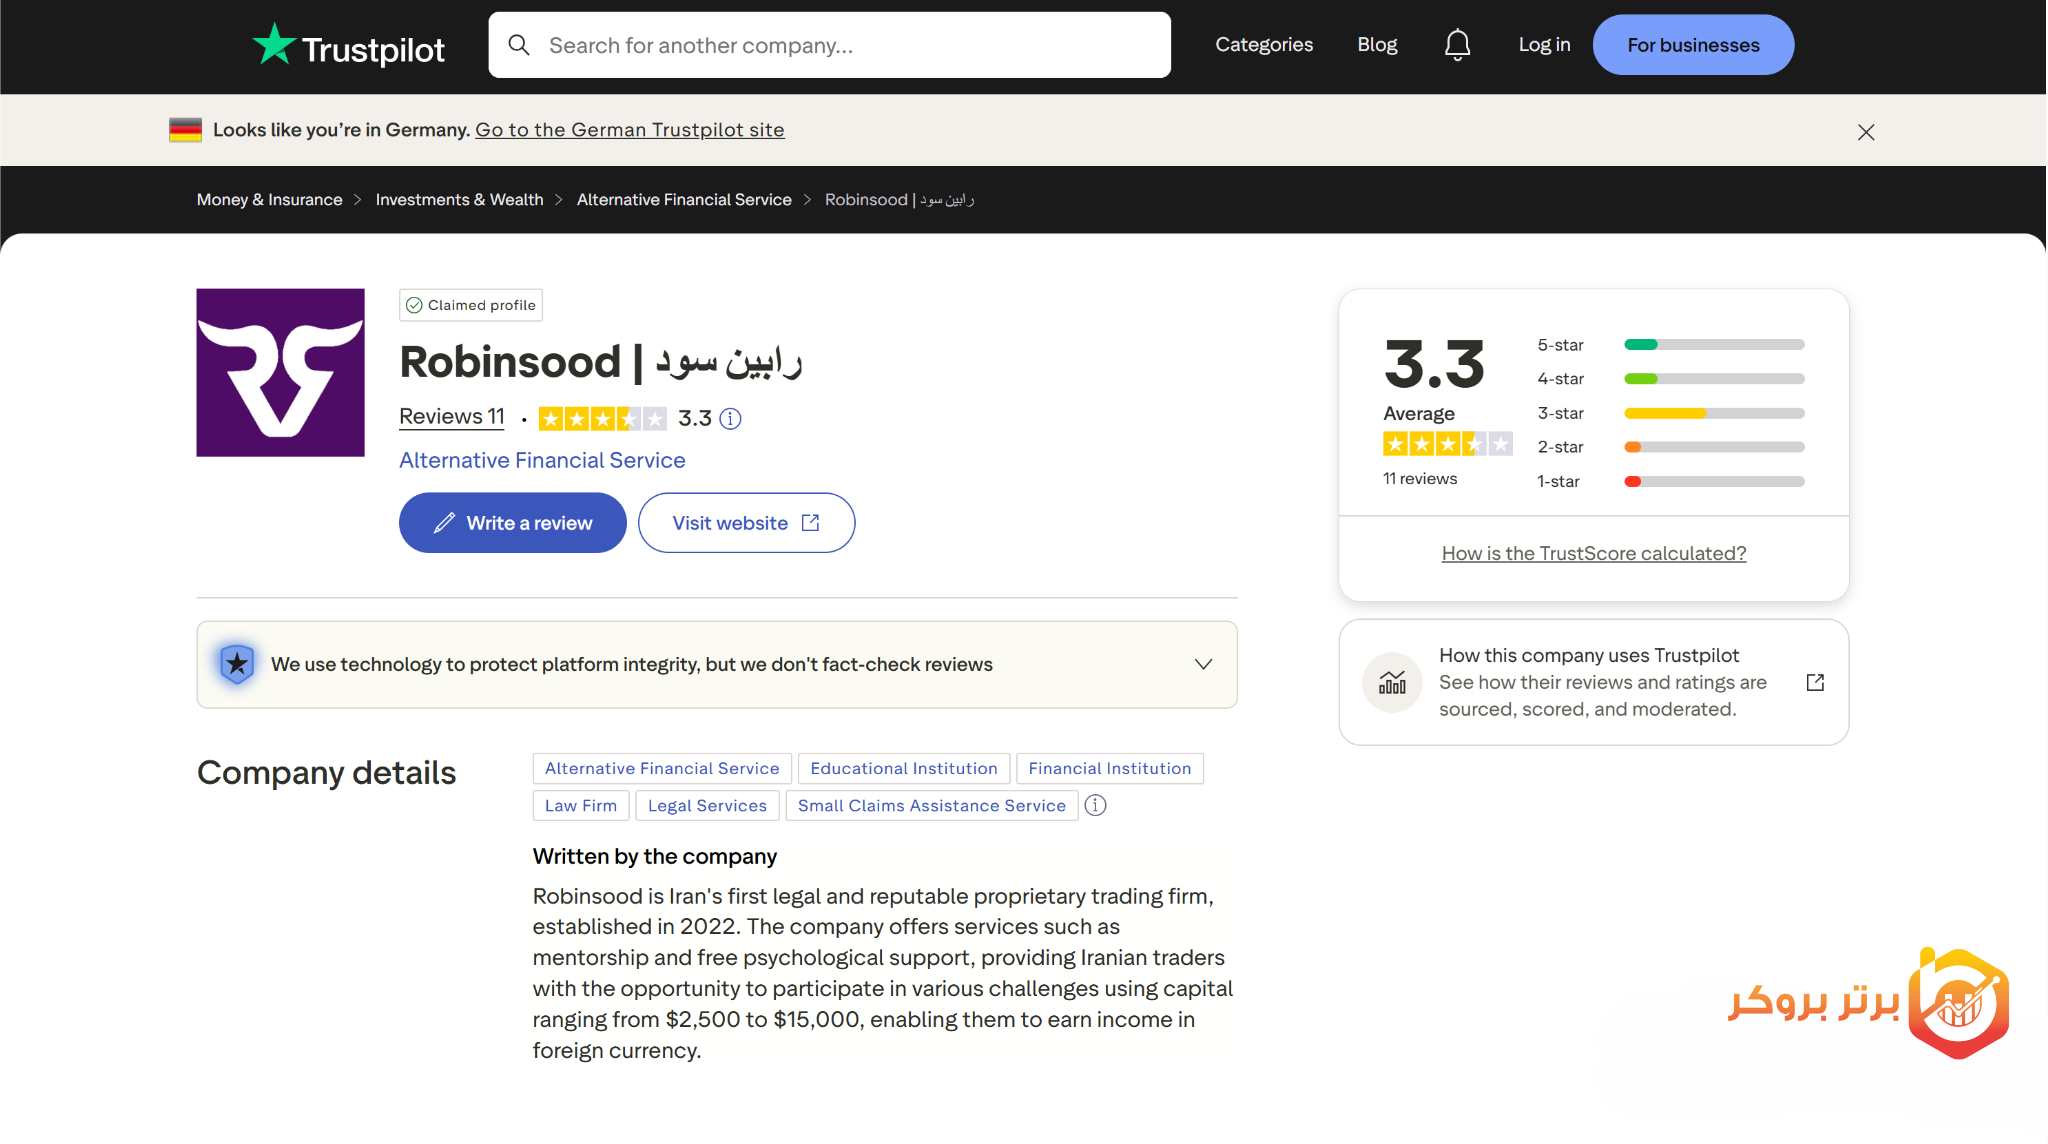Filter by 4-star rating bar
Viewport: 2048px width, 1144px height.
[x=1671, y=379]
